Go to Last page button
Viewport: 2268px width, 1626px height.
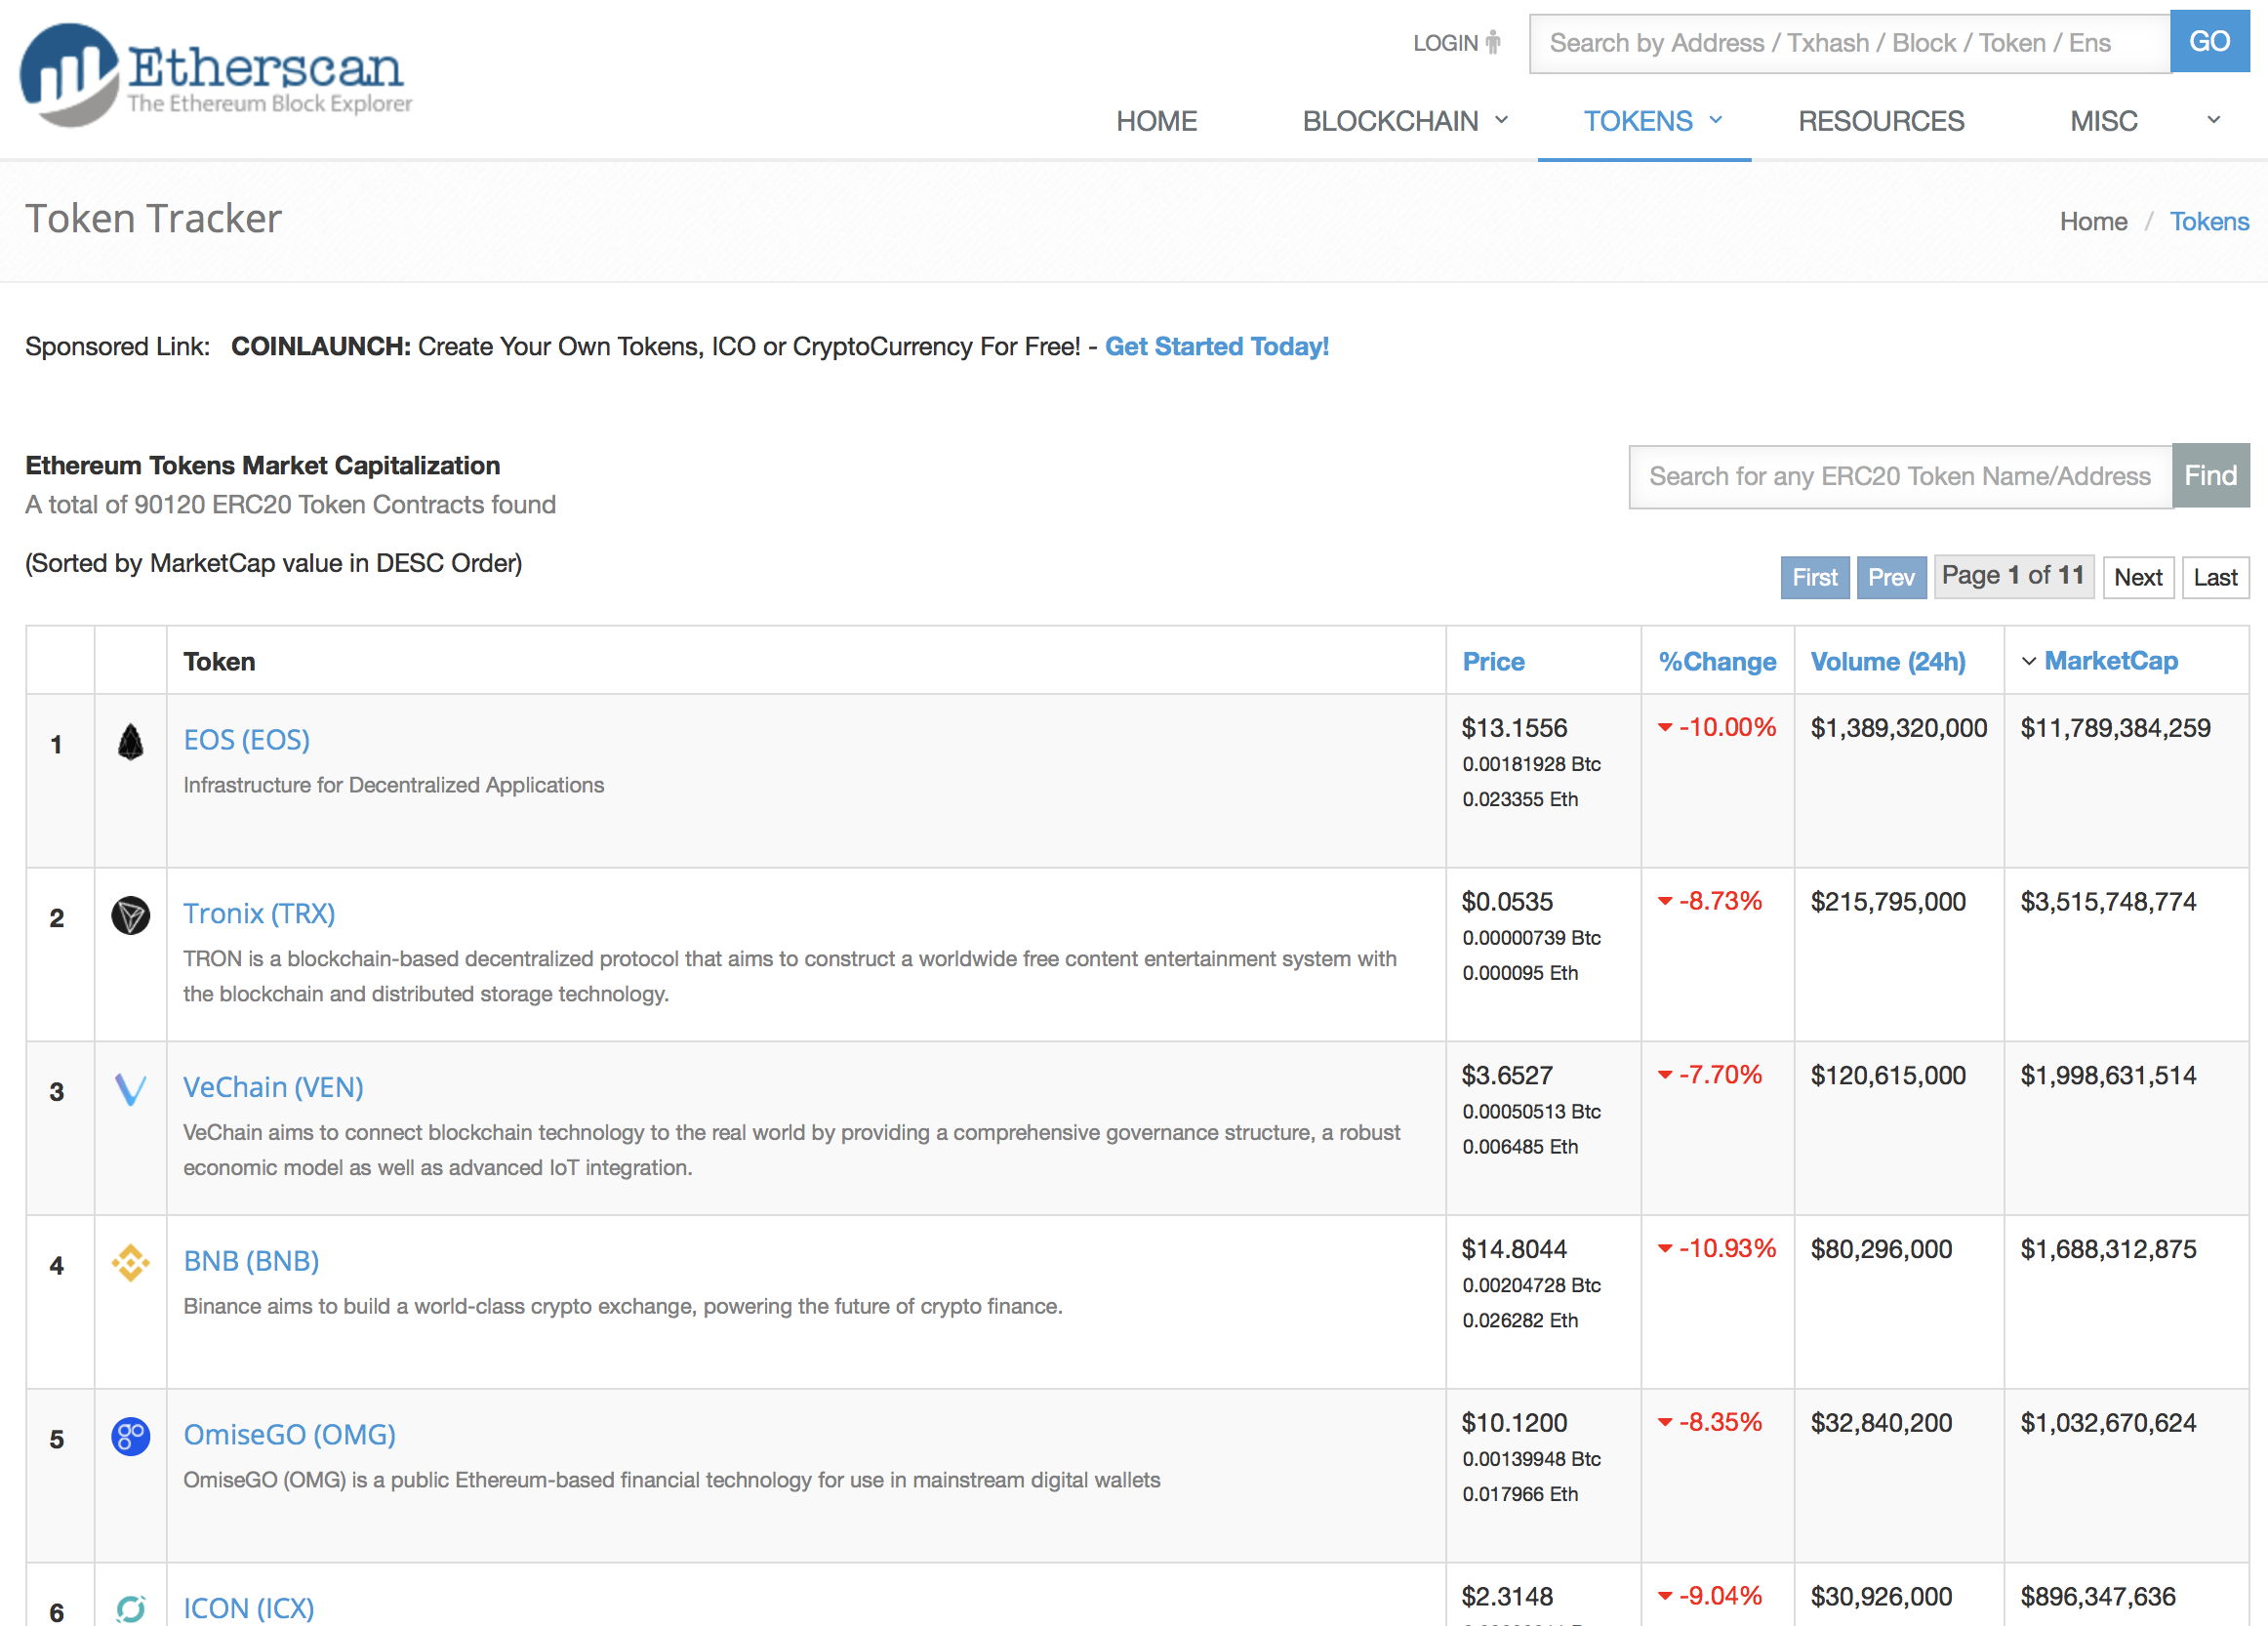[x=2215, y=577]
